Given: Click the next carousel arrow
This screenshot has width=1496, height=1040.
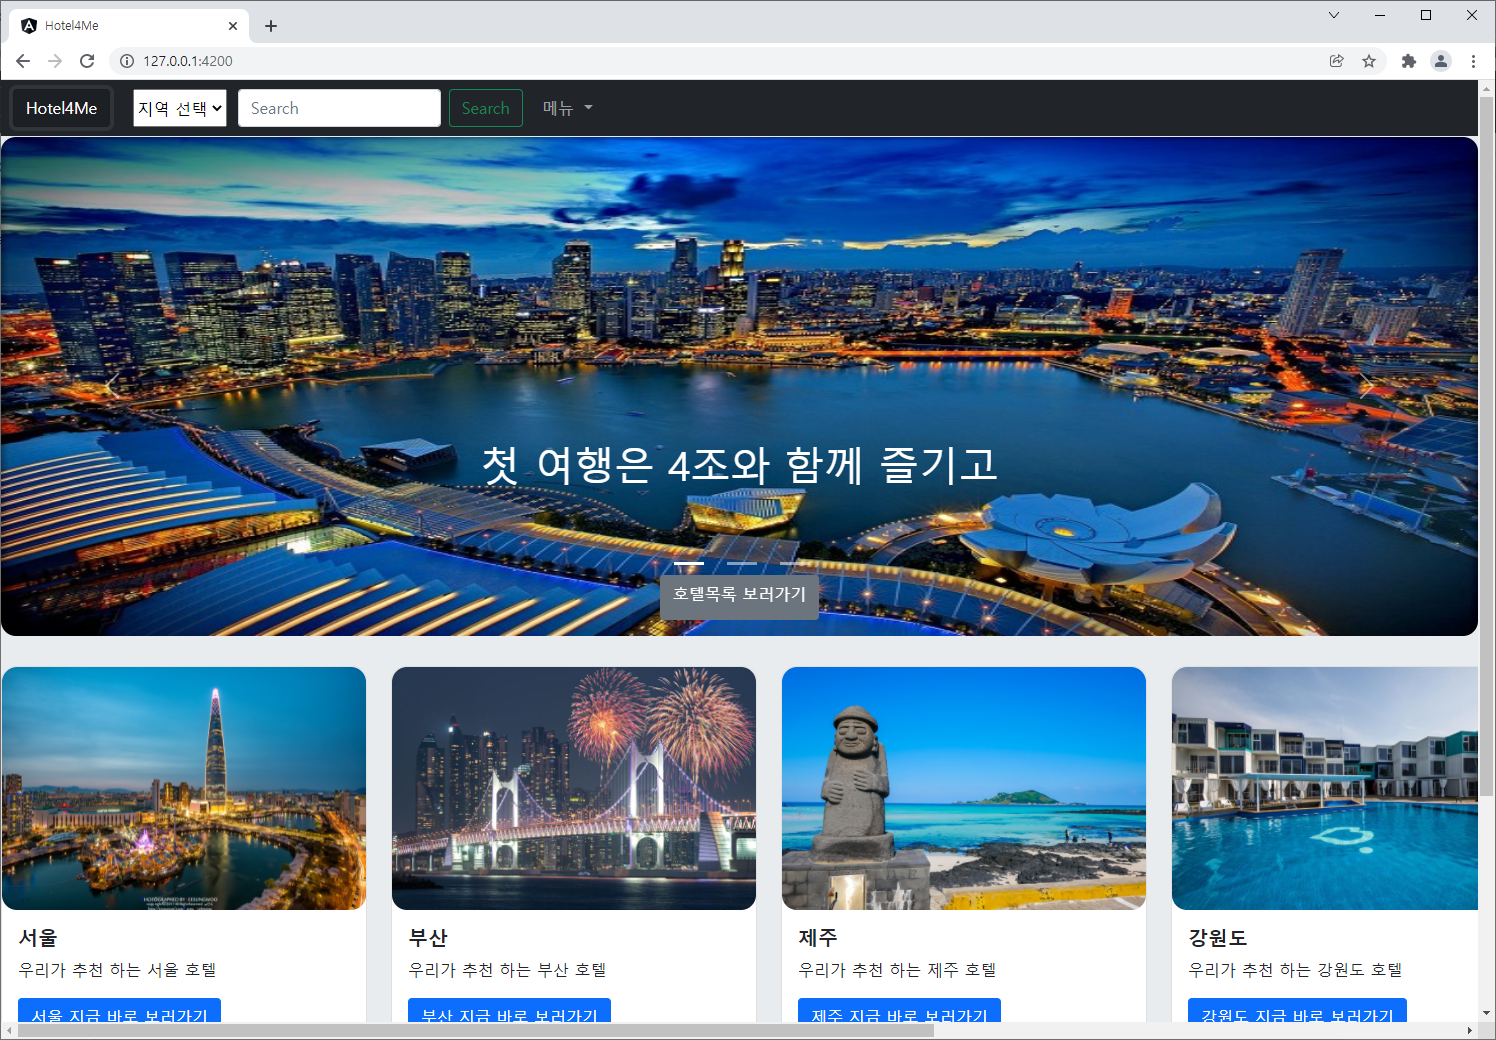Looking at the screenshot, I should point(1365,387).
